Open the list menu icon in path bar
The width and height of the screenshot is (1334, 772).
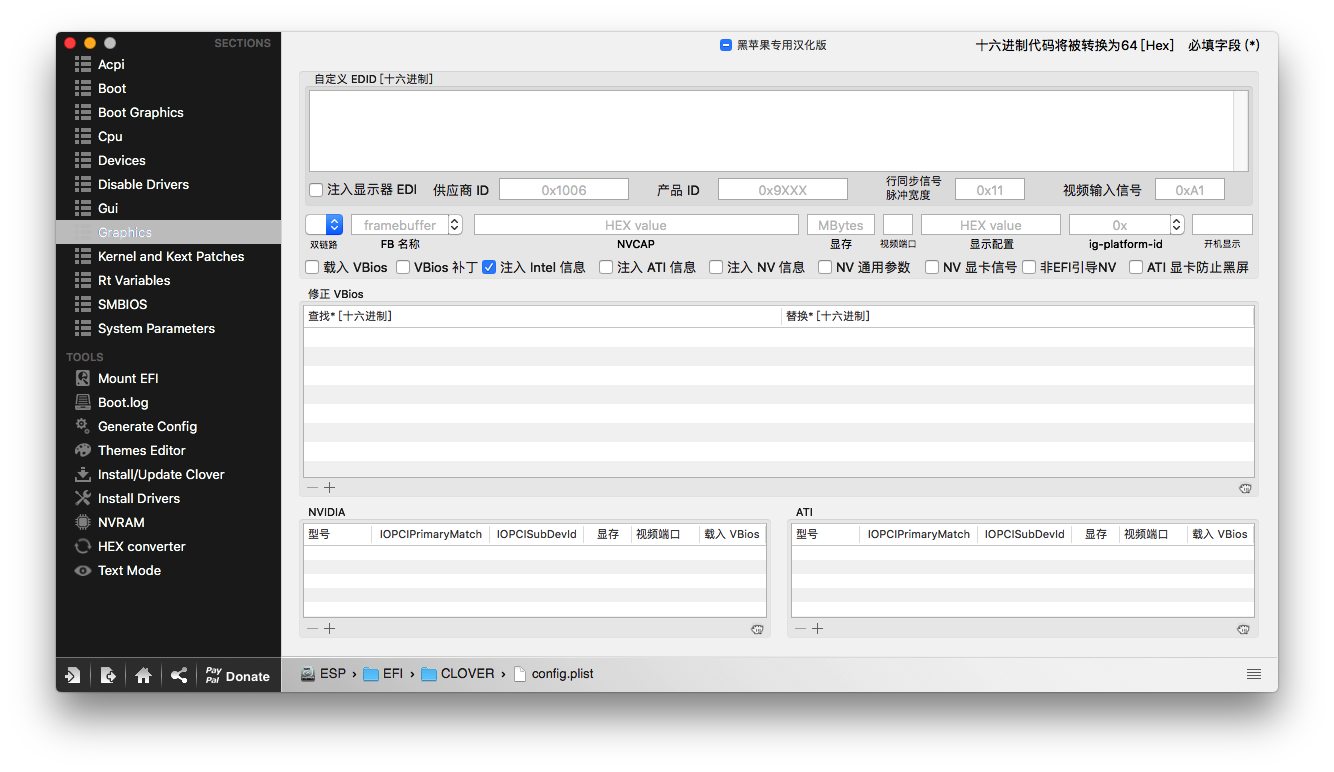point(1254,674)
